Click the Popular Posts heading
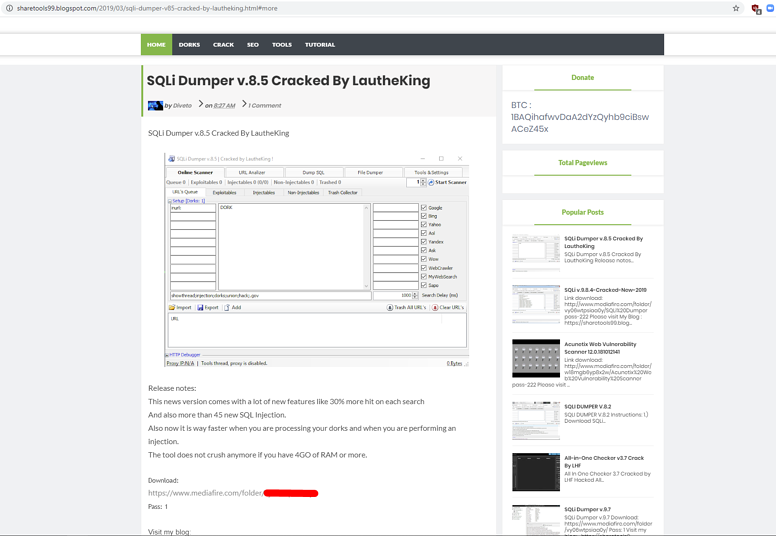This screenshot has height=536, width=776. tap(582, 212)
